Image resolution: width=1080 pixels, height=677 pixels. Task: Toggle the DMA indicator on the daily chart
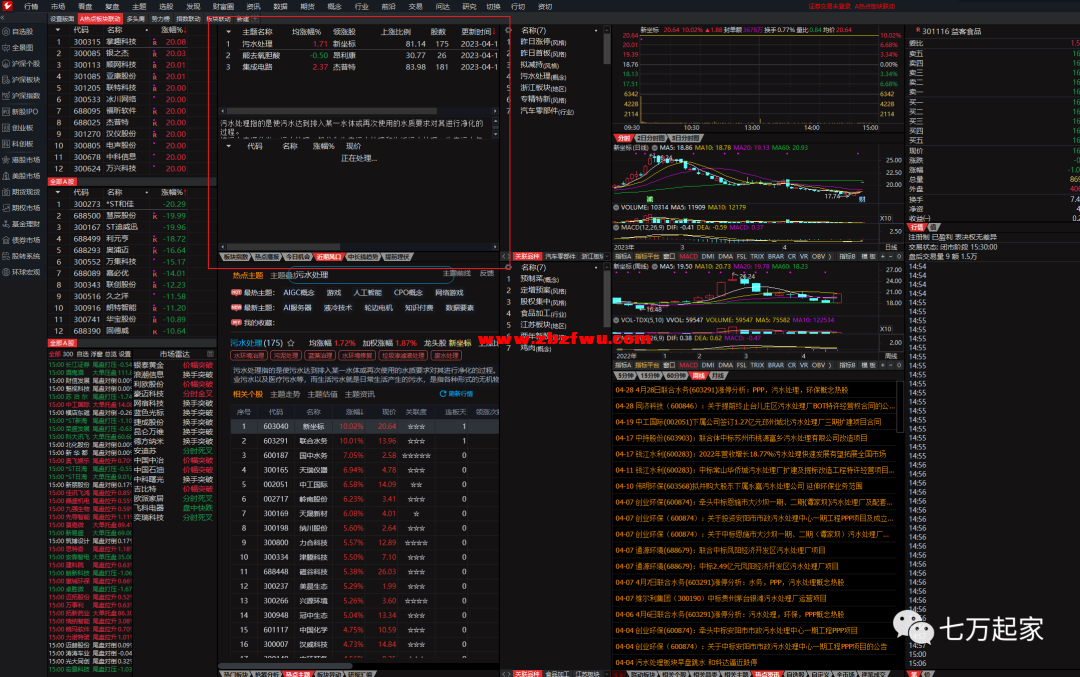(x=725, y=256)
